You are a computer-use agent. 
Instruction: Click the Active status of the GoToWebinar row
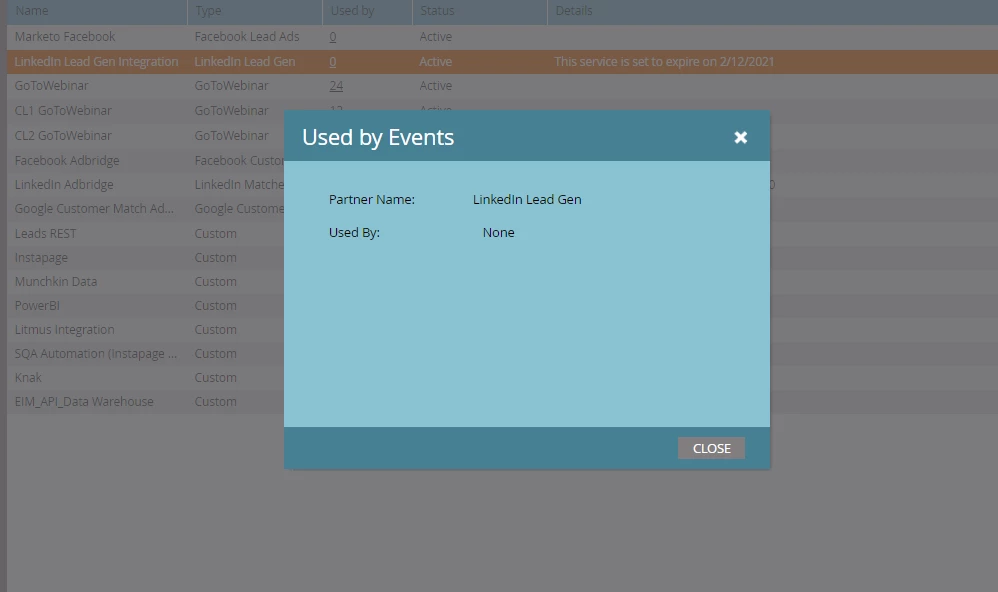click(436, 86)
